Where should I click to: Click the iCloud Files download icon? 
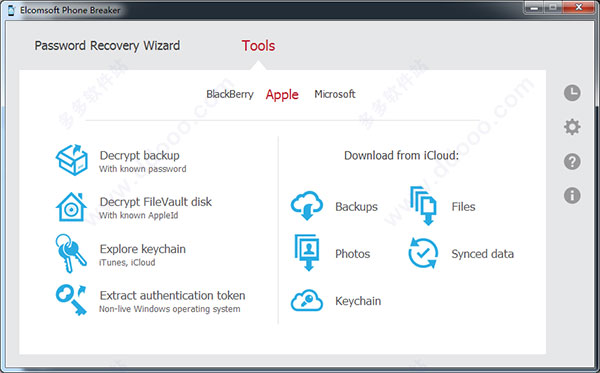pyautogui.click(x=423, y=206)
